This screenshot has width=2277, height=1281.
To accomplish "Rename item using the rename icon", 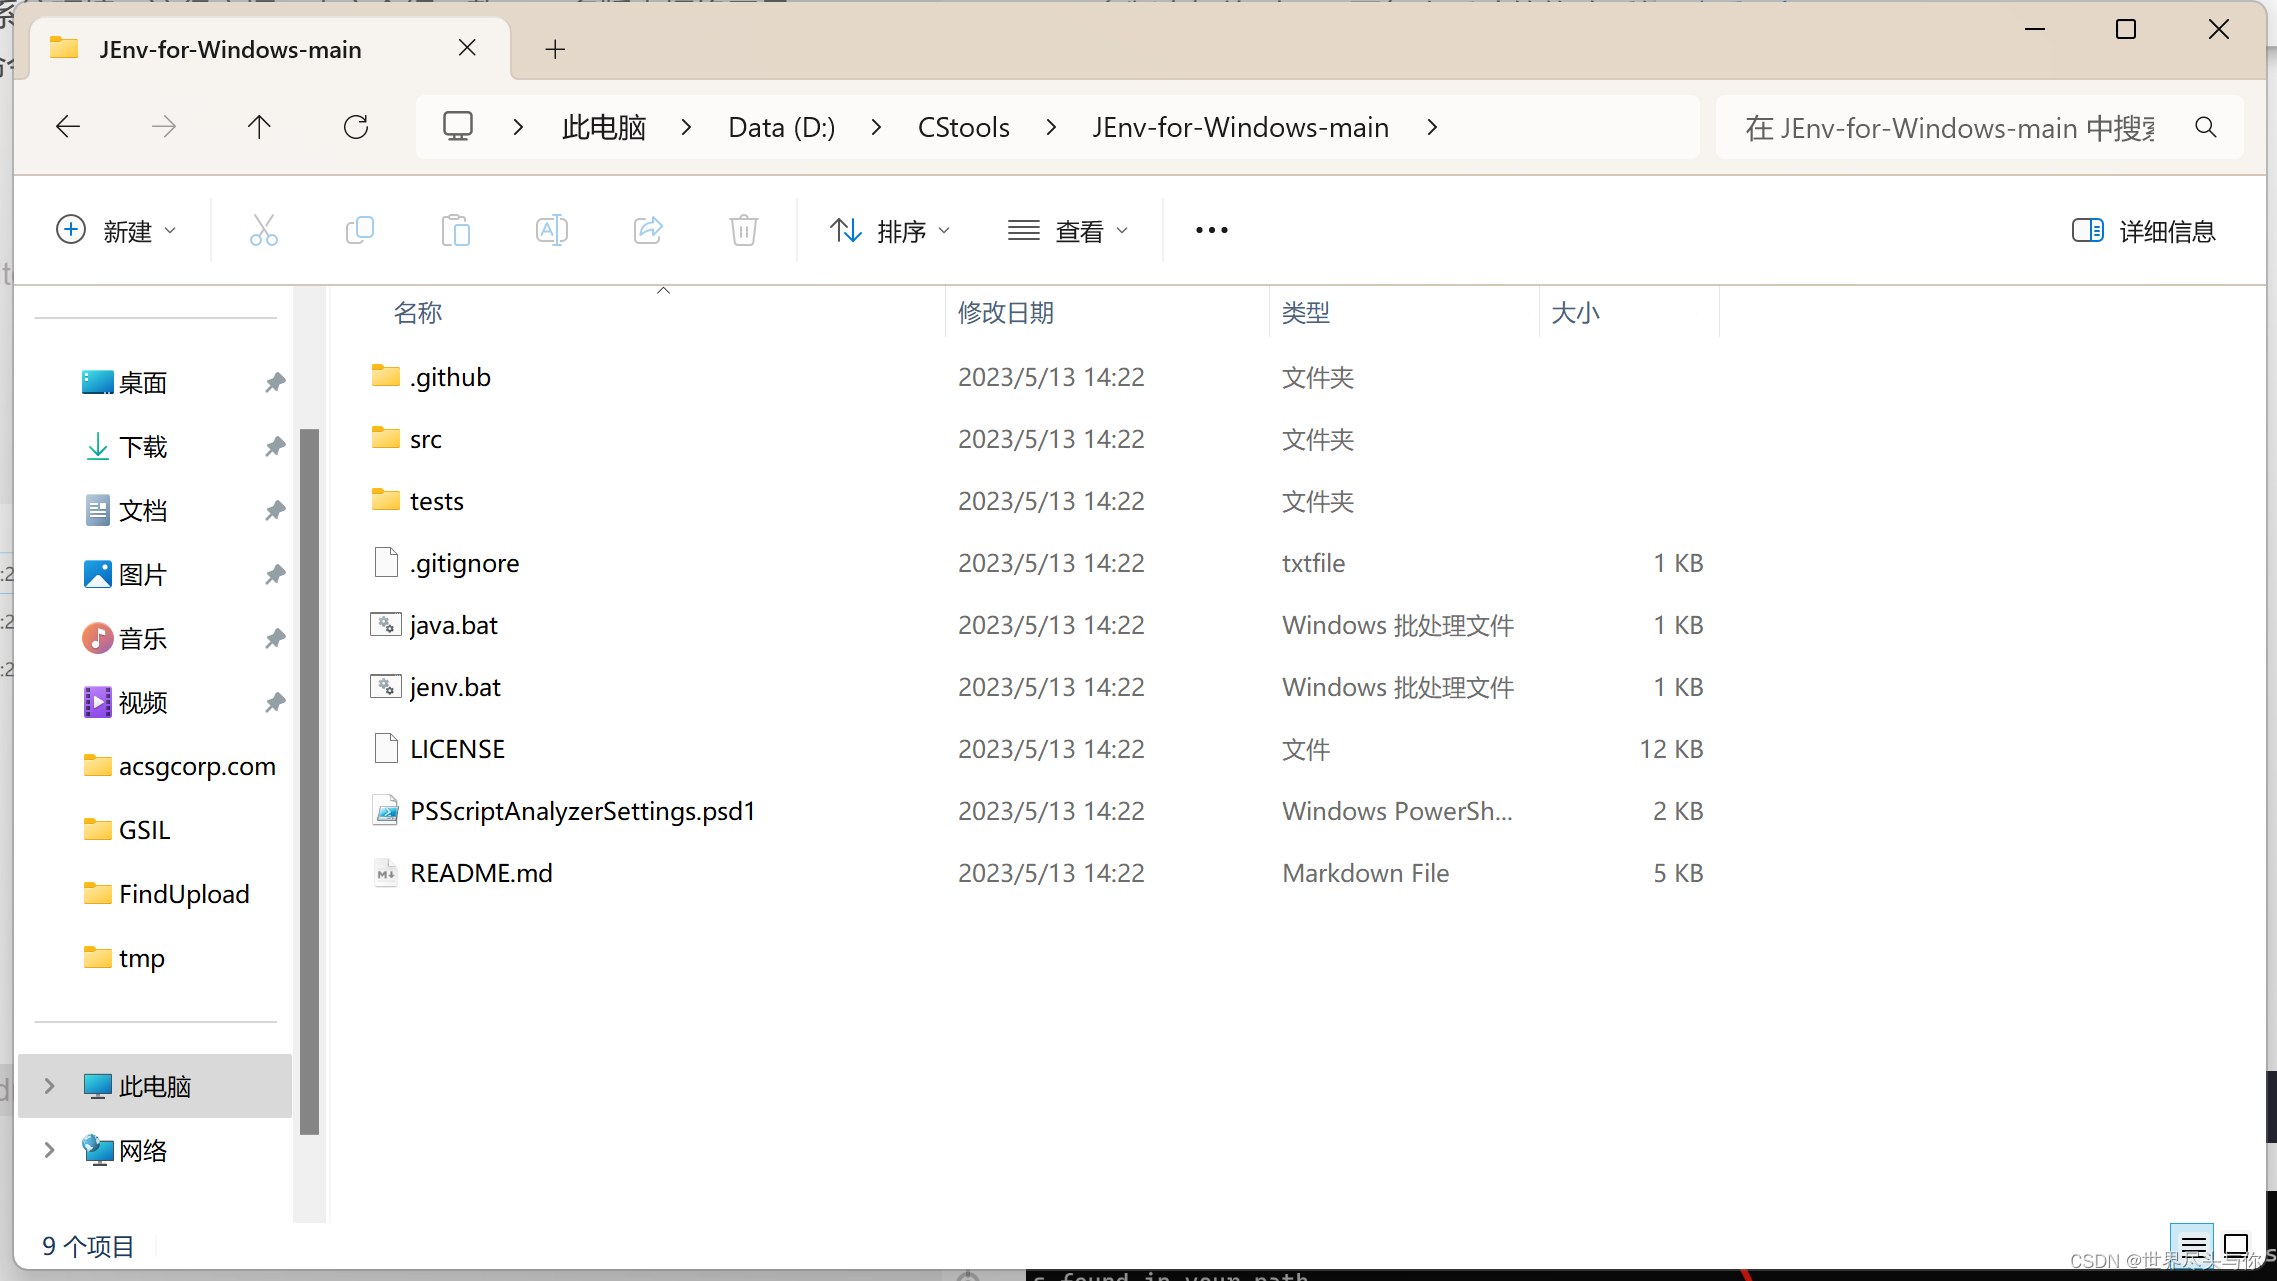I will (551, 230).
